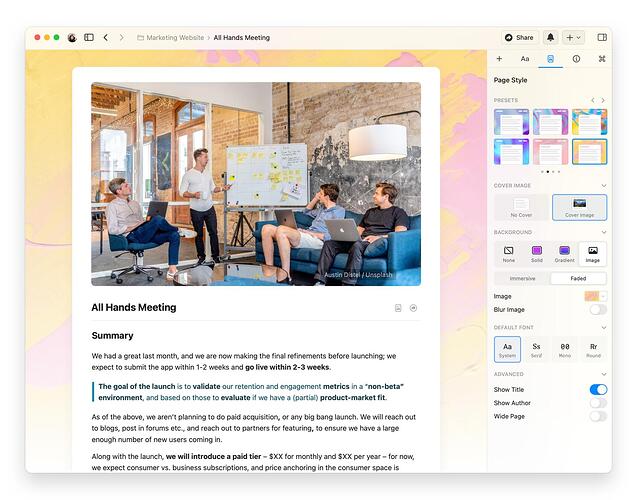Click the Share button
Viewport: 639px width, 500px height.
tap(519, 37)
